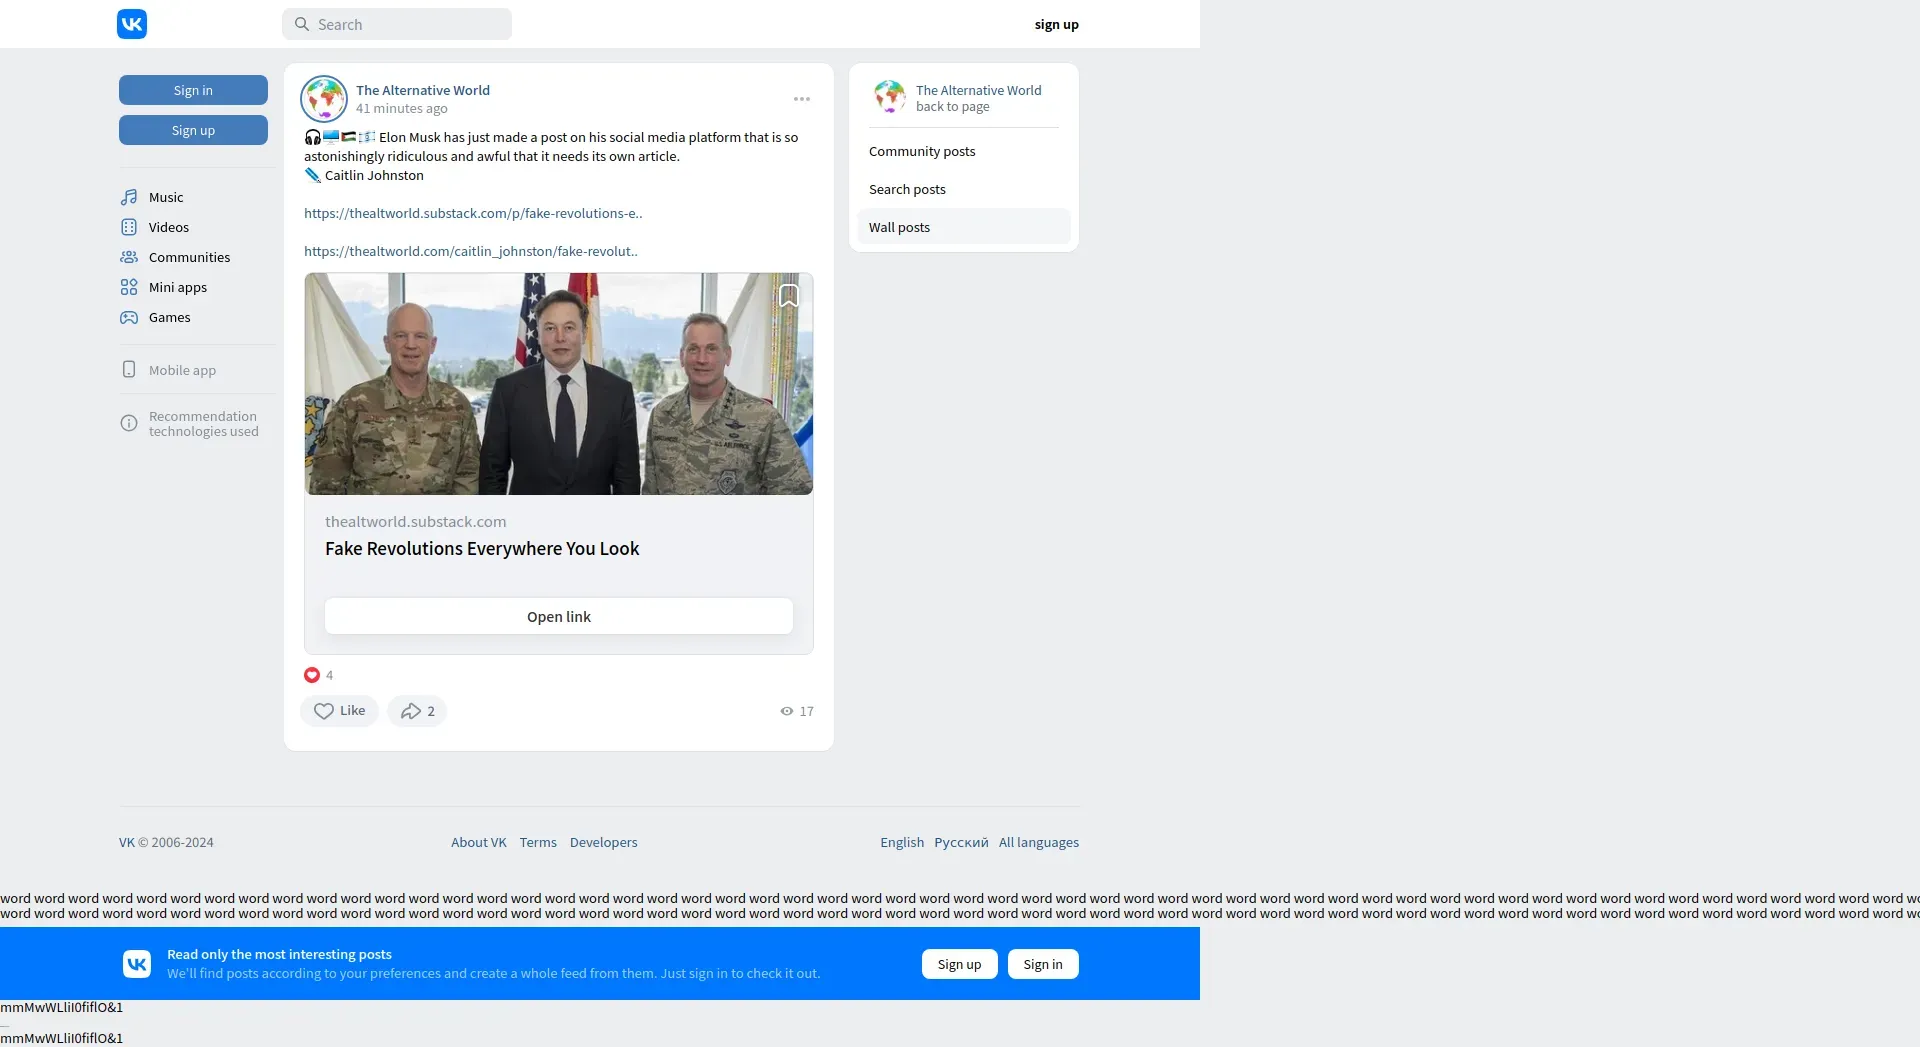Click the article preview photo
The width and height of the screenshot is (1920, 1047).
(x=559, y=384)
